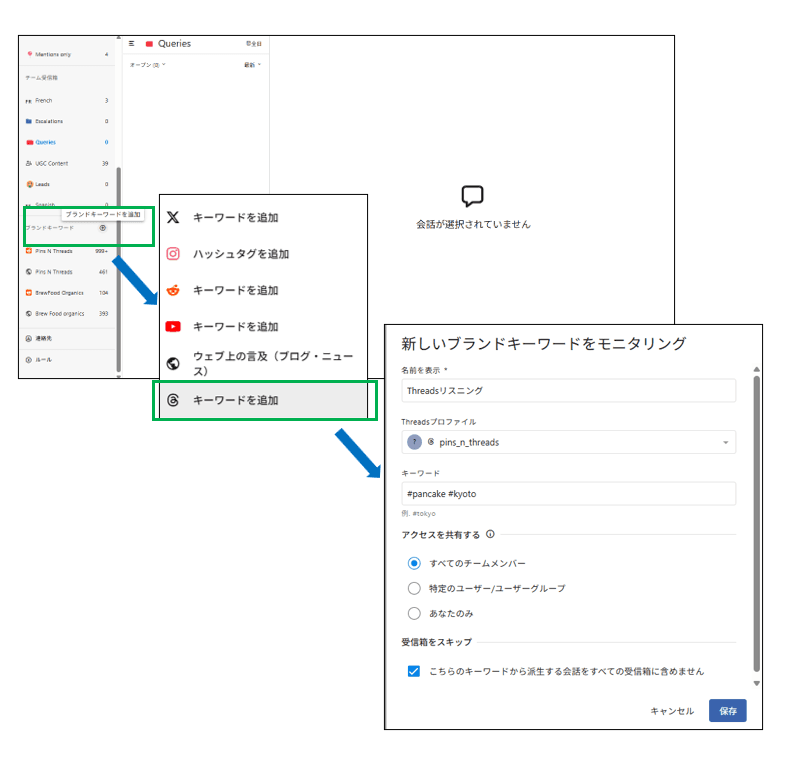The width and height of the screenshot is (794, 779).
Task: Open the 最新 sort dropdown
Action: pyautogui.click(x=252, y=65)
